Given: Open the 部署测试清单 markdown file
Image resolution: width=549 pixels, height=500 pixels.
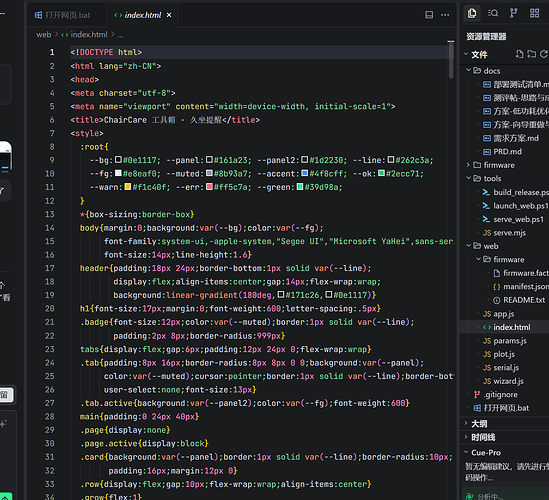Looking at the screenshot, I should click(521, 84).
